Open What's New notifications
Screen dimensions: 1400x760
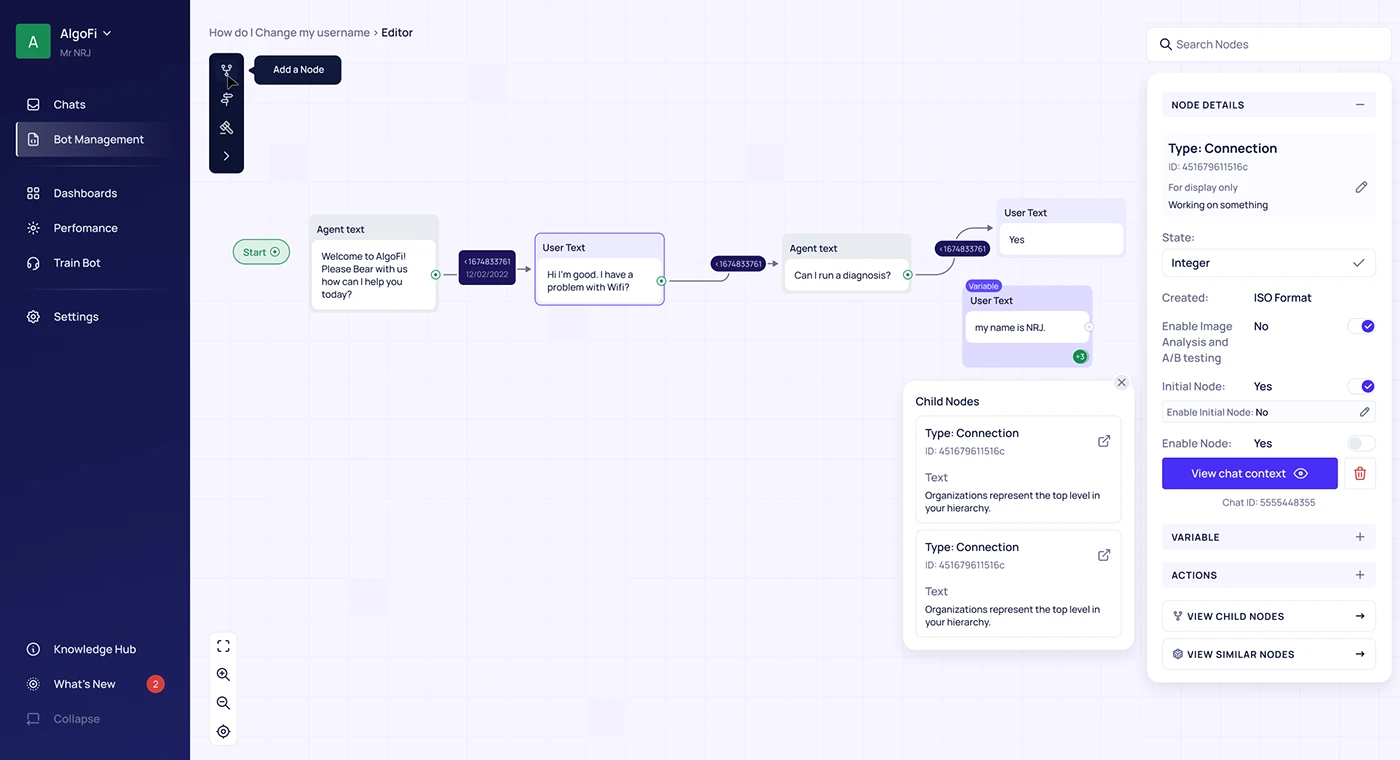point(95,684)
